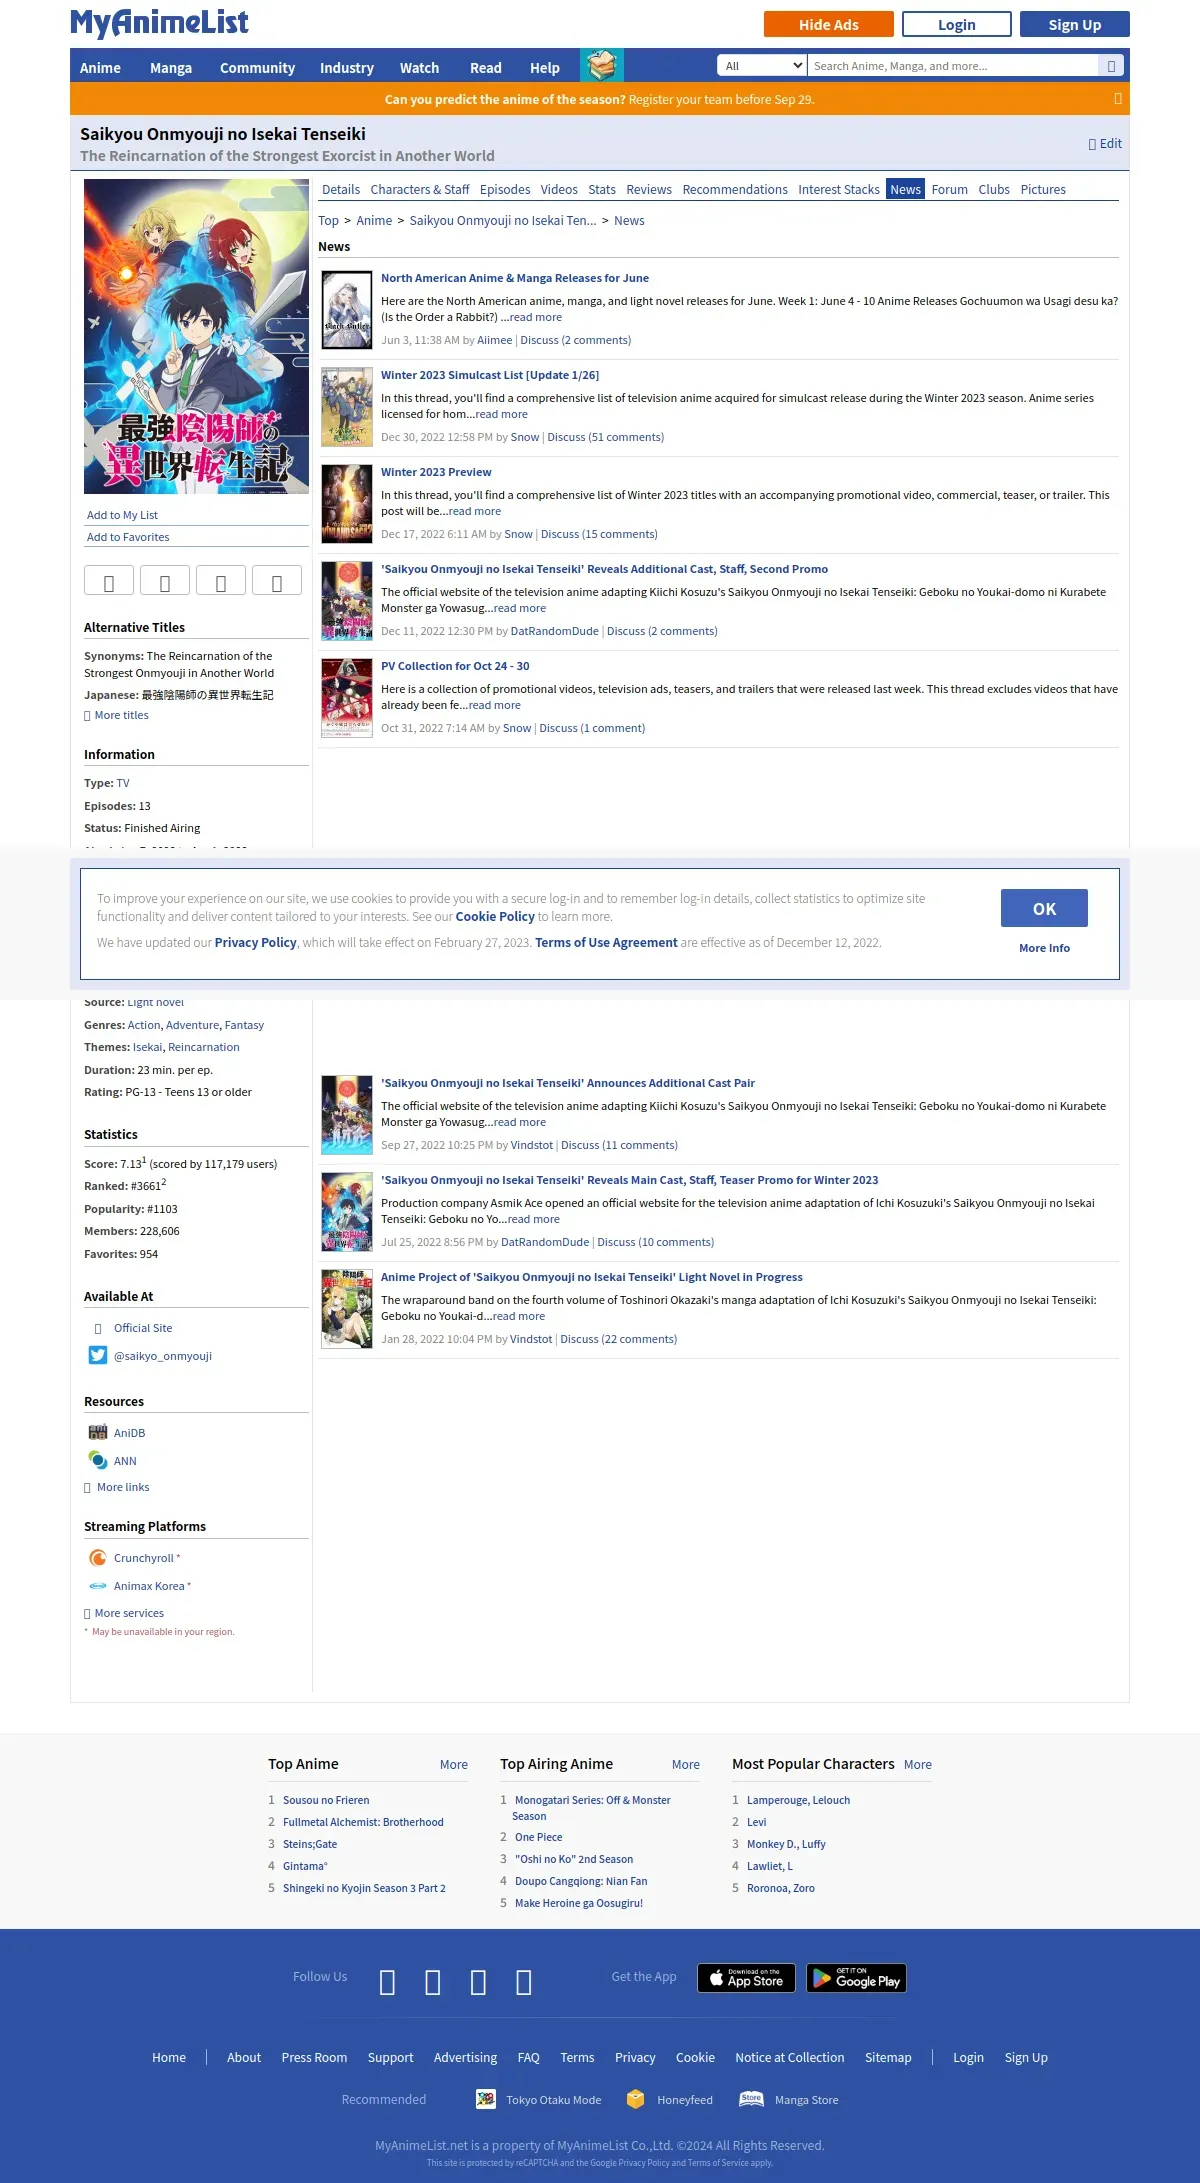Click the Twitter icon for @saikyo_onmyouji
This screenshot has height=2183, width=1200.
[98, 1355]
